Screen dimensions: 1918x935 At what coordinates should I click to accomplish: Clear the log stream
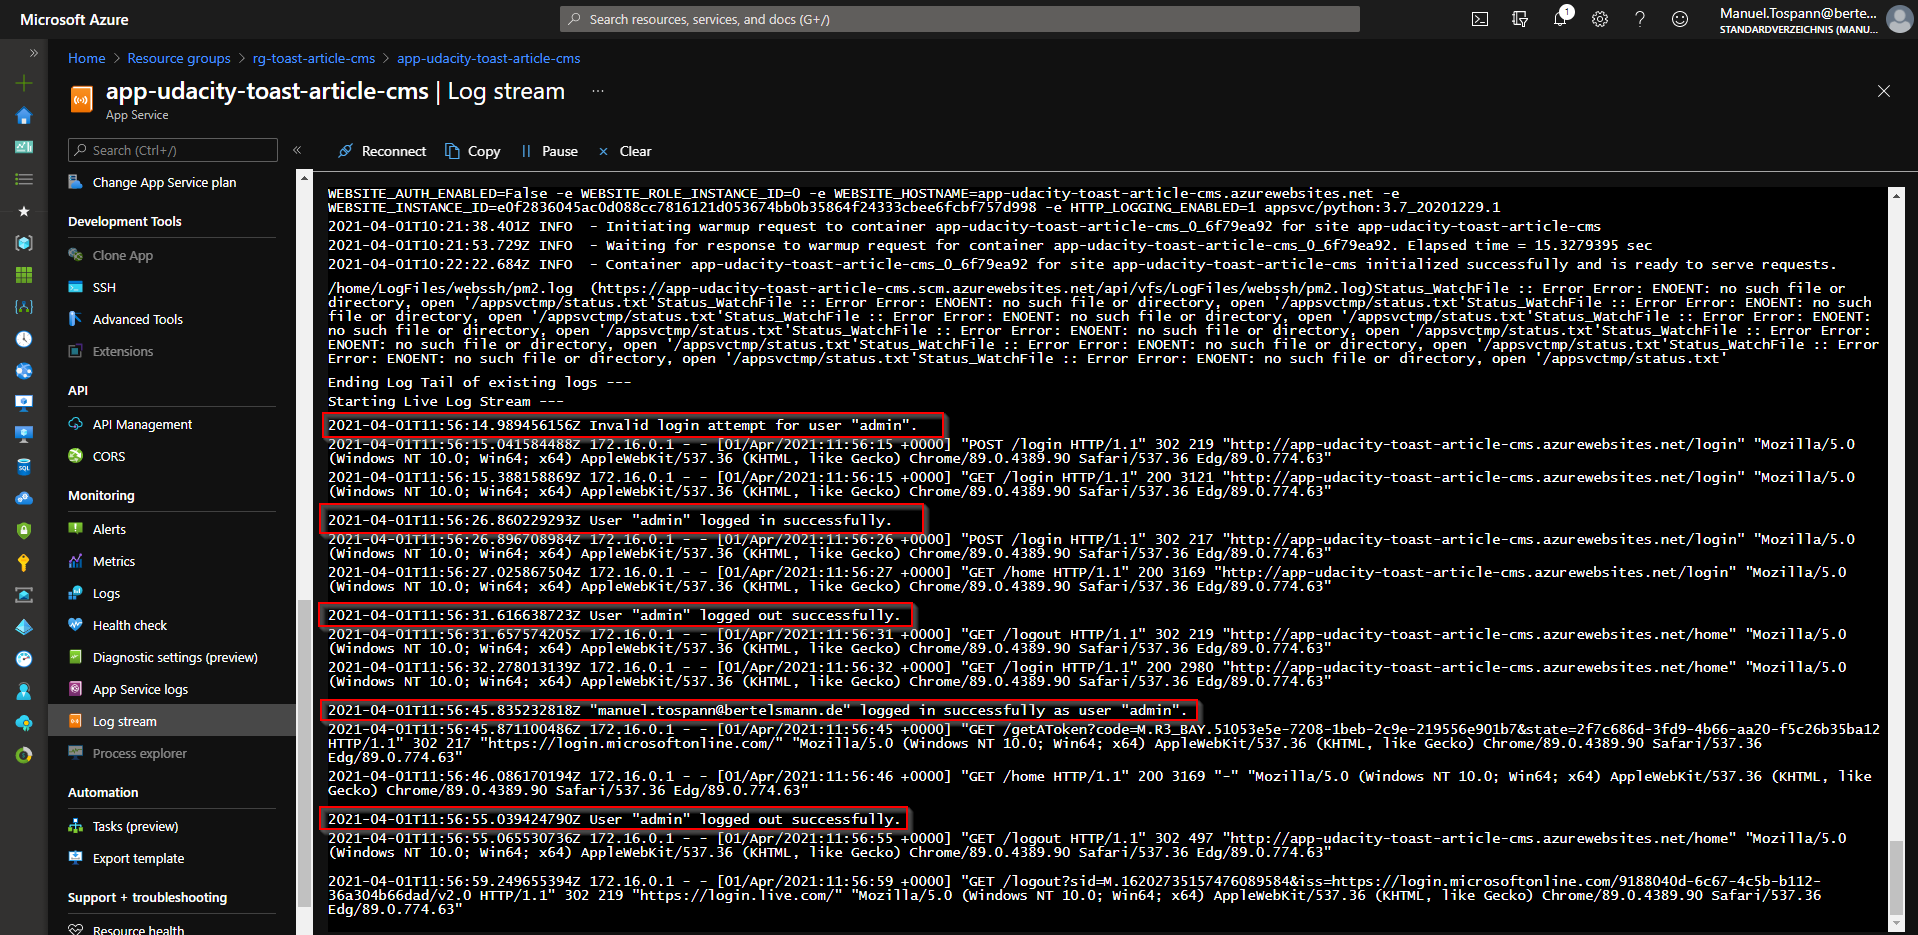(625, 151)
